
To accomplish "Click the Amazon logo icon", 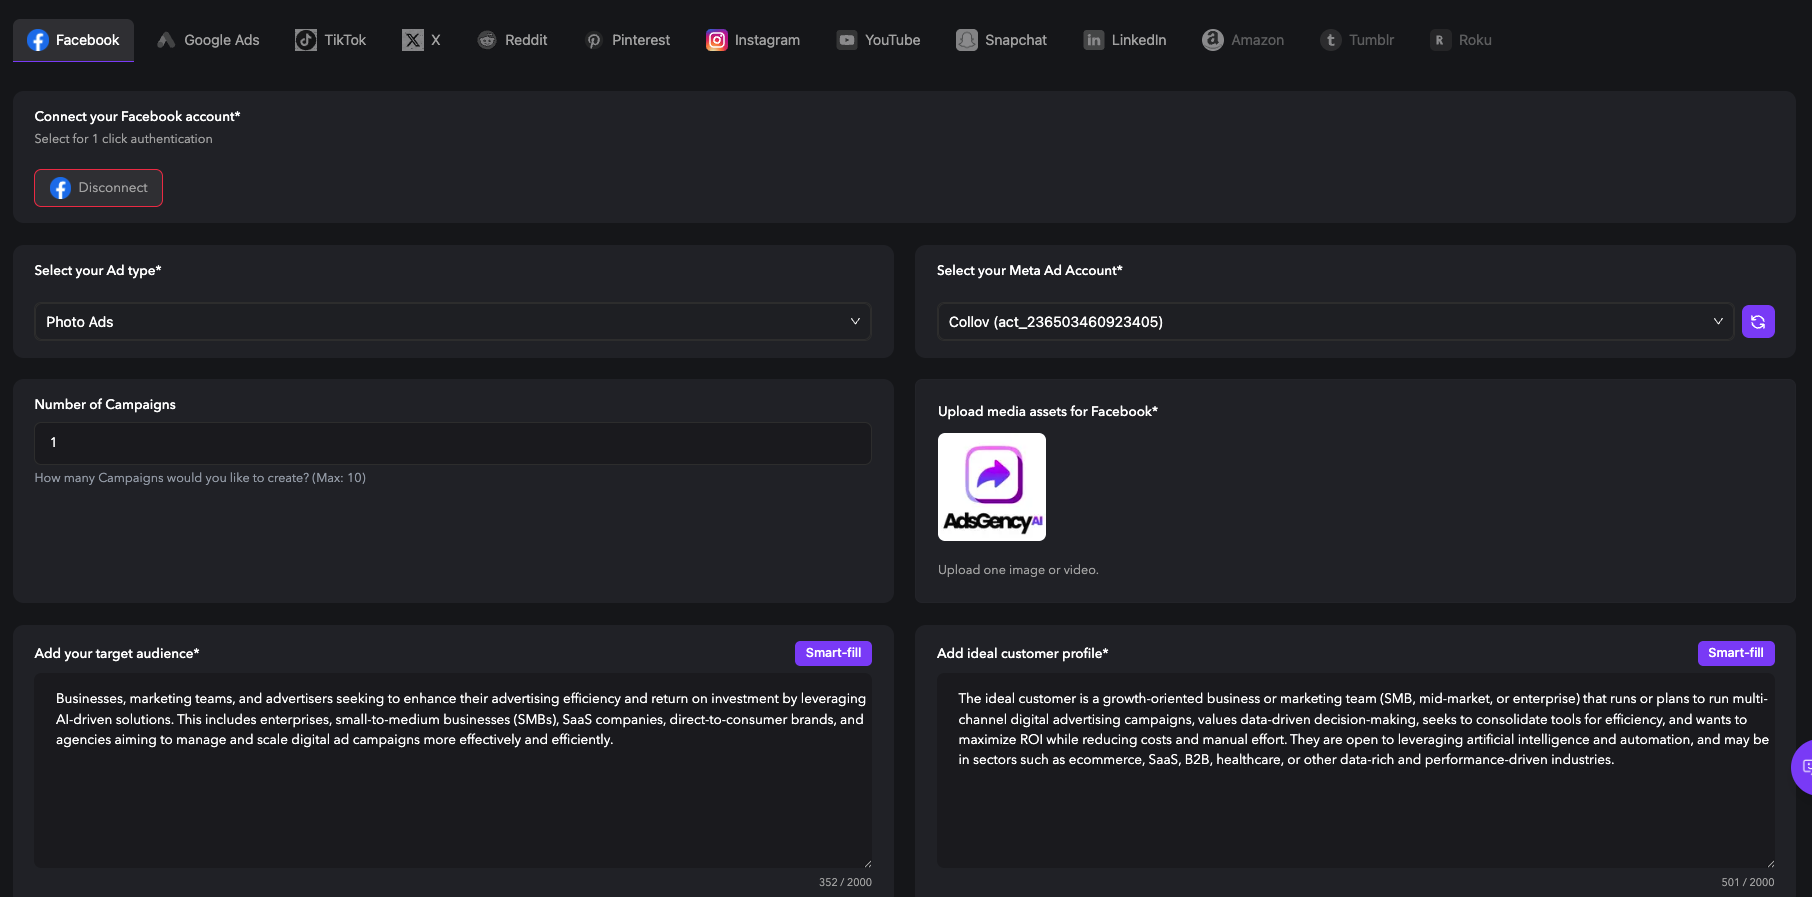I will pos(1213,40).
